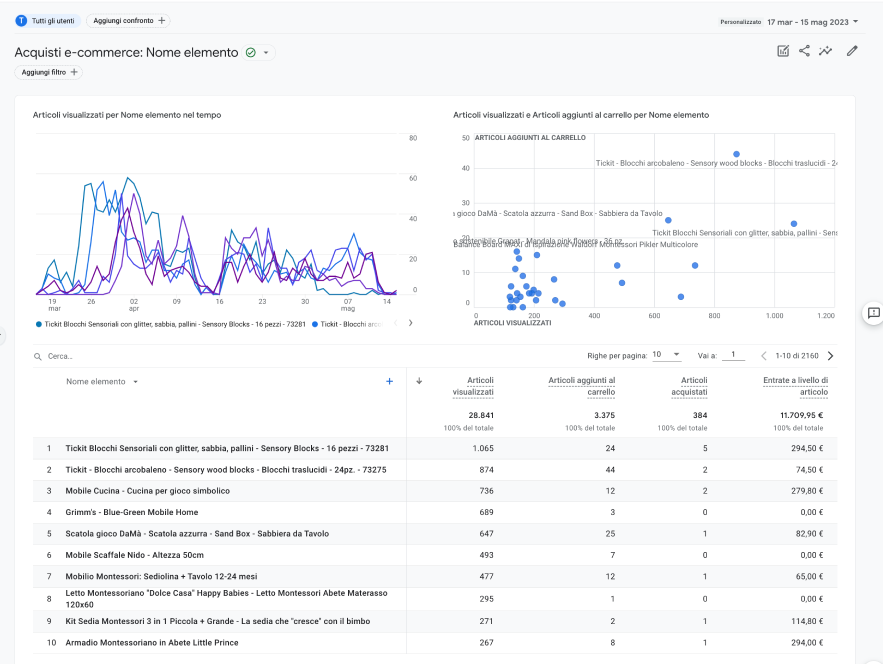Screen dimensions: 883x664
Task: Click Aggiungi confronto button
Action: [130, 21]
